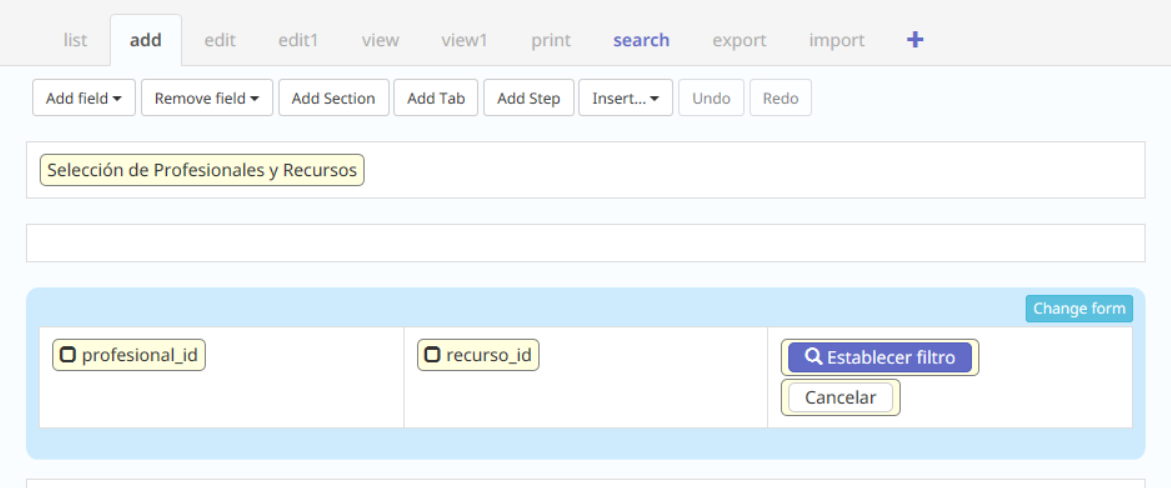Click the Undo button
This screenshot has height=488, width=1171.
tap(711, 98)
